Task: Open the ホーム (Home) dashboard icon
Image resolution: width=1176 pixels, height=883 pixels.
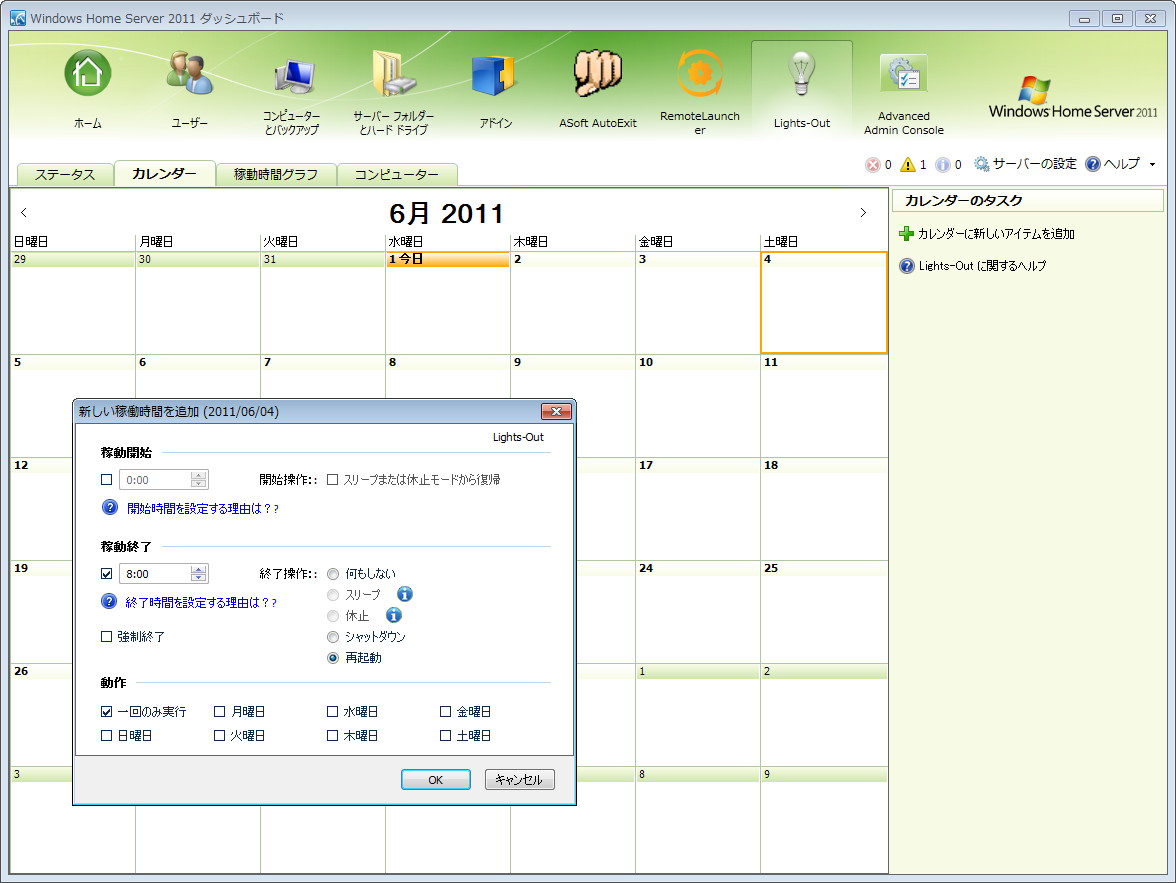Action: [88, 74]
